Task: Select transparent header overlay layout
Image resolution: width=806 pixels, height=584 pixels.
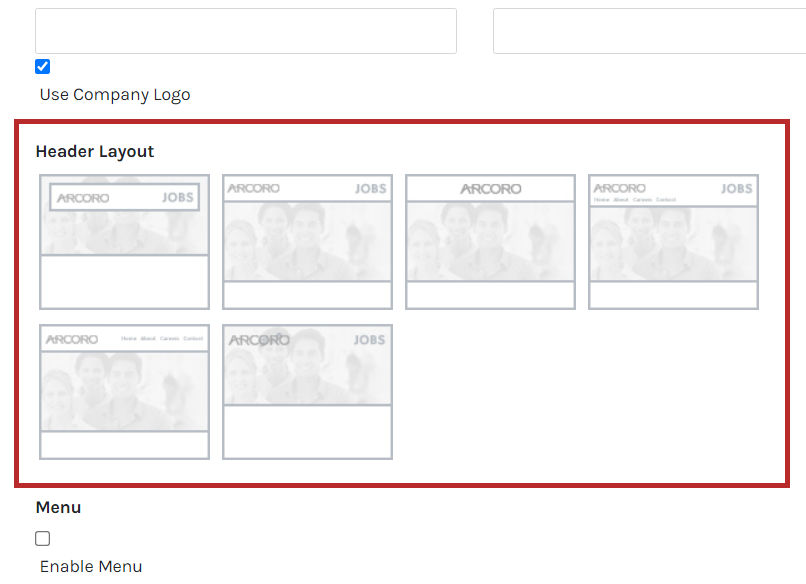Action: [307, 392]
